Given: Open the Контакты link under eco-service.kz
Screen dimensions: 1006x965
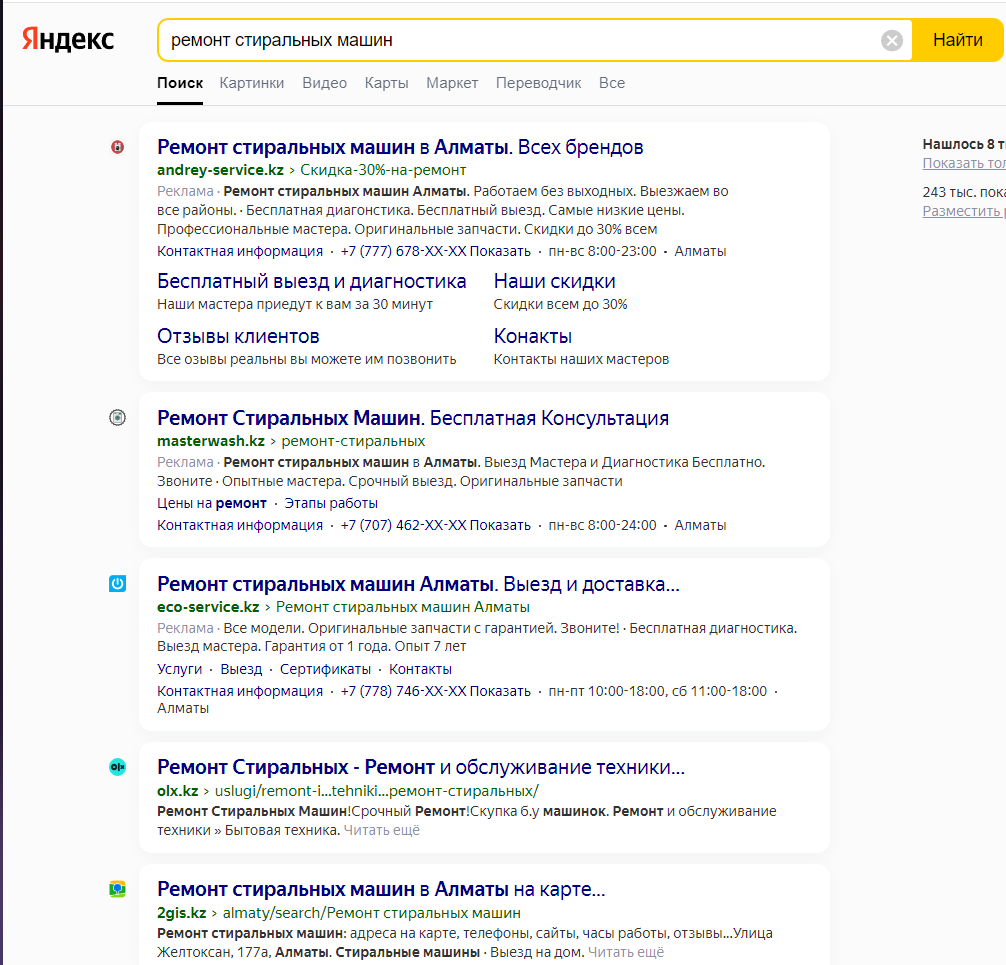Looking at the screenshot, I should click(420, 669).
